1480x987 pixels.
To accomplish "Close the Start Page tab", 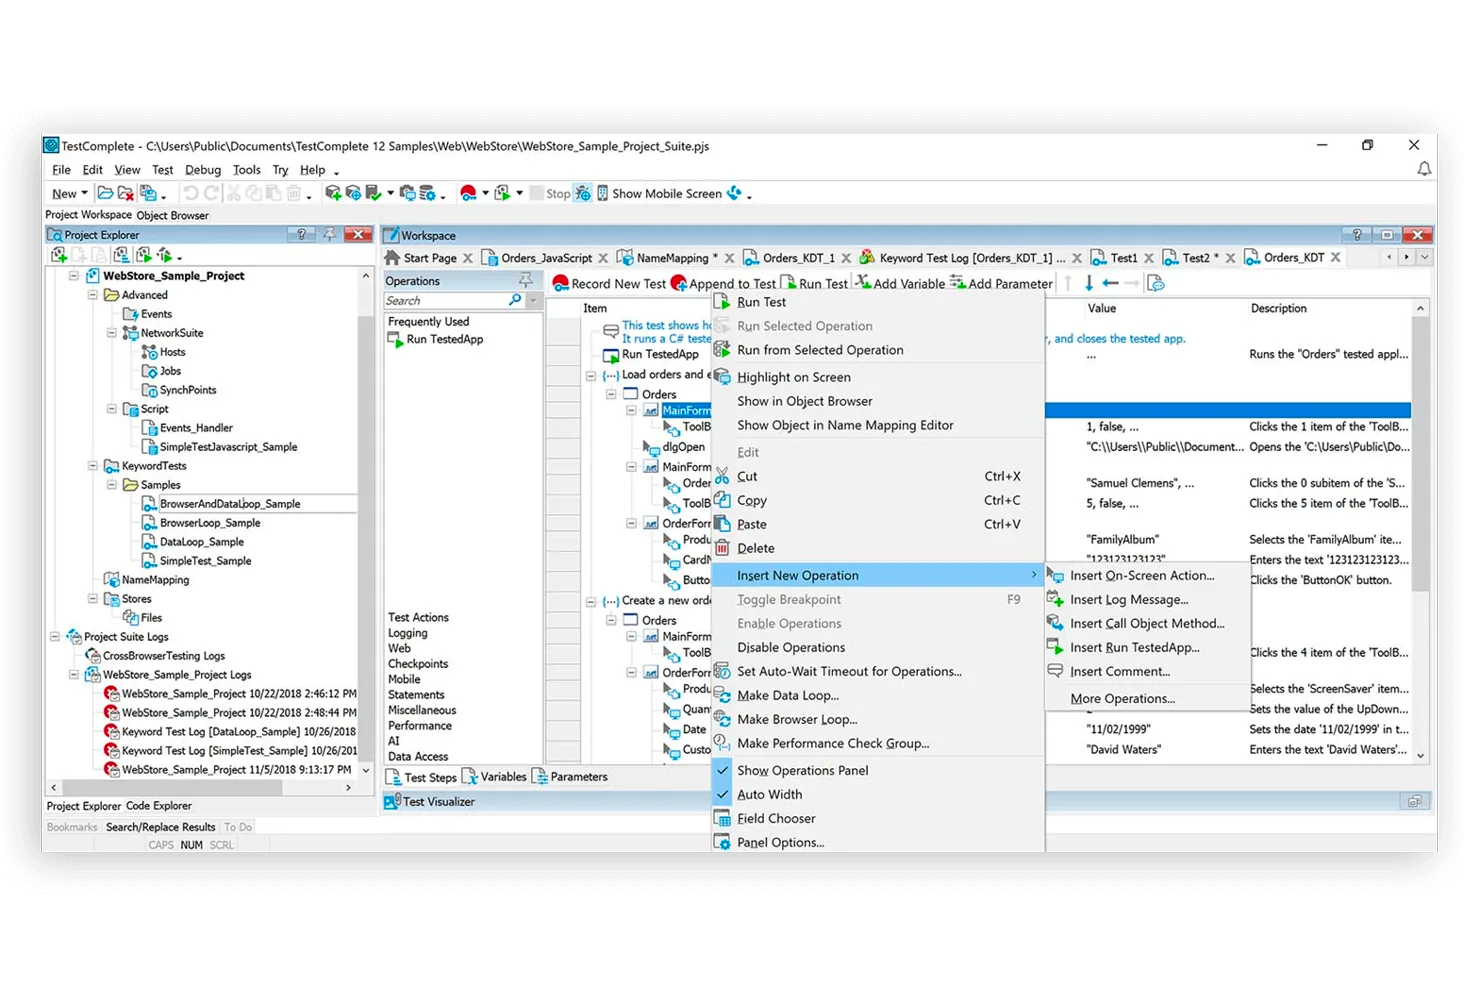I will pos(468,258).
